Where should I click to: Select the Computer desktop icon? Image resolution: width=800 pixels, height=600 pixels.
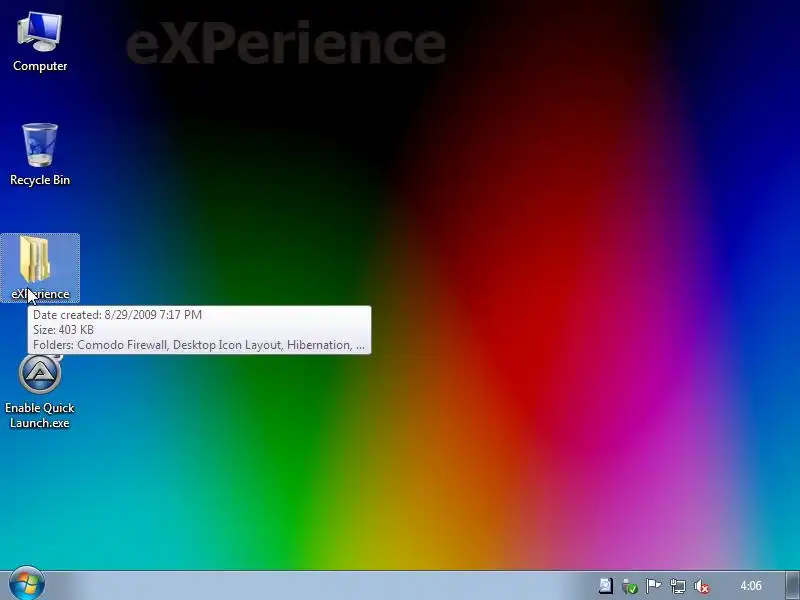pyautogui.click(x=40, y=42)
